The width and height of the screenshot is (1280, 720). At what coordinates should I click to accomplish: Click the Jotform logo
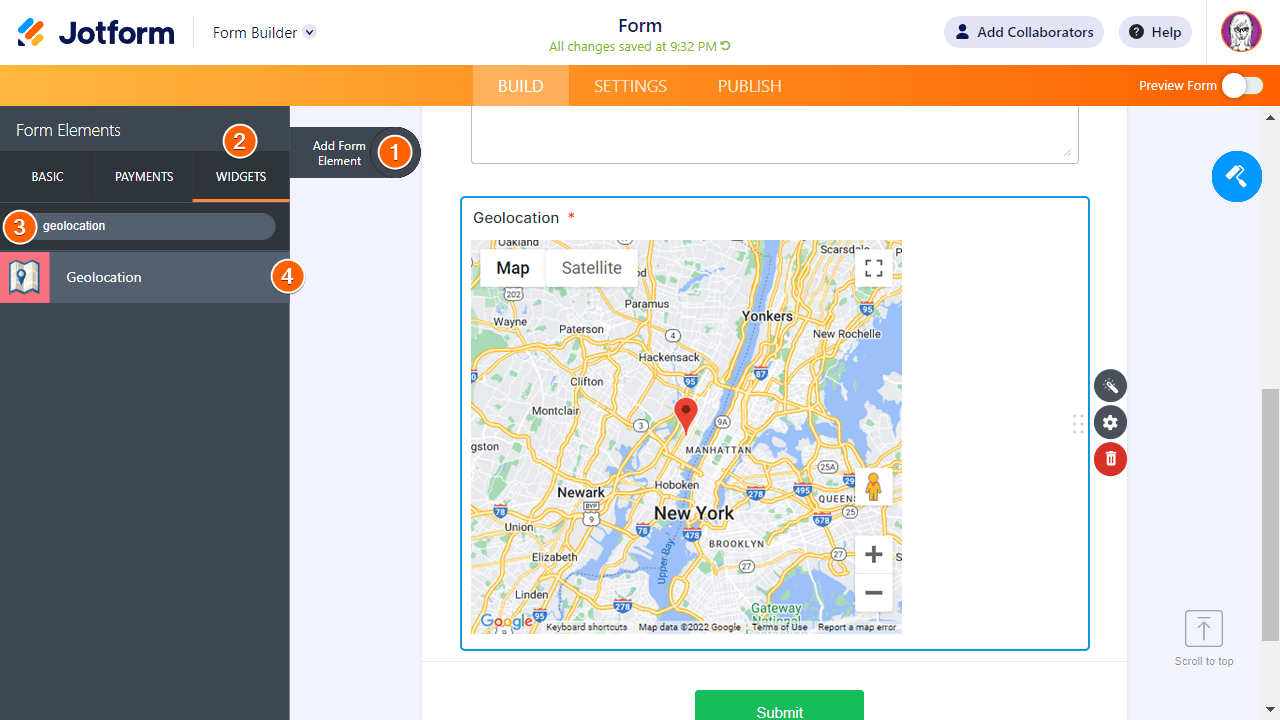(x=96, y=32)
